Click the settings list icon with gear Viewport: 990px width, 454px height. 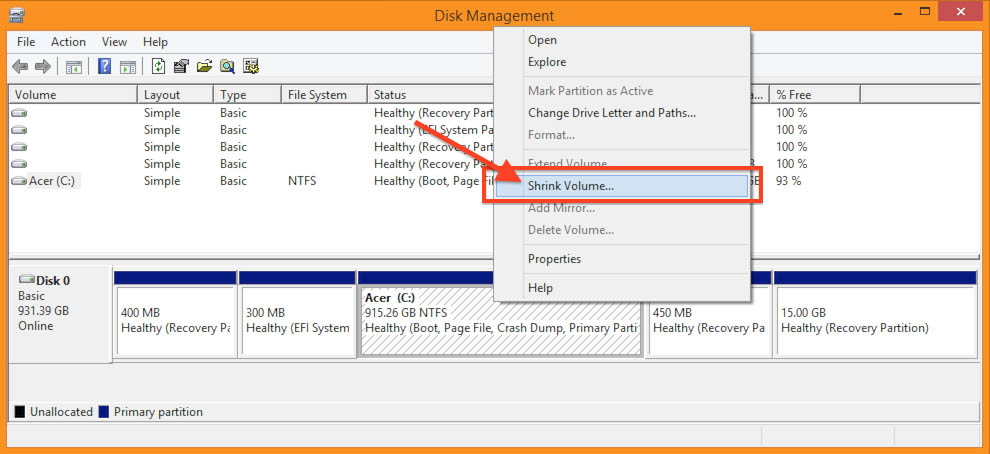click(x=252, y=66)
